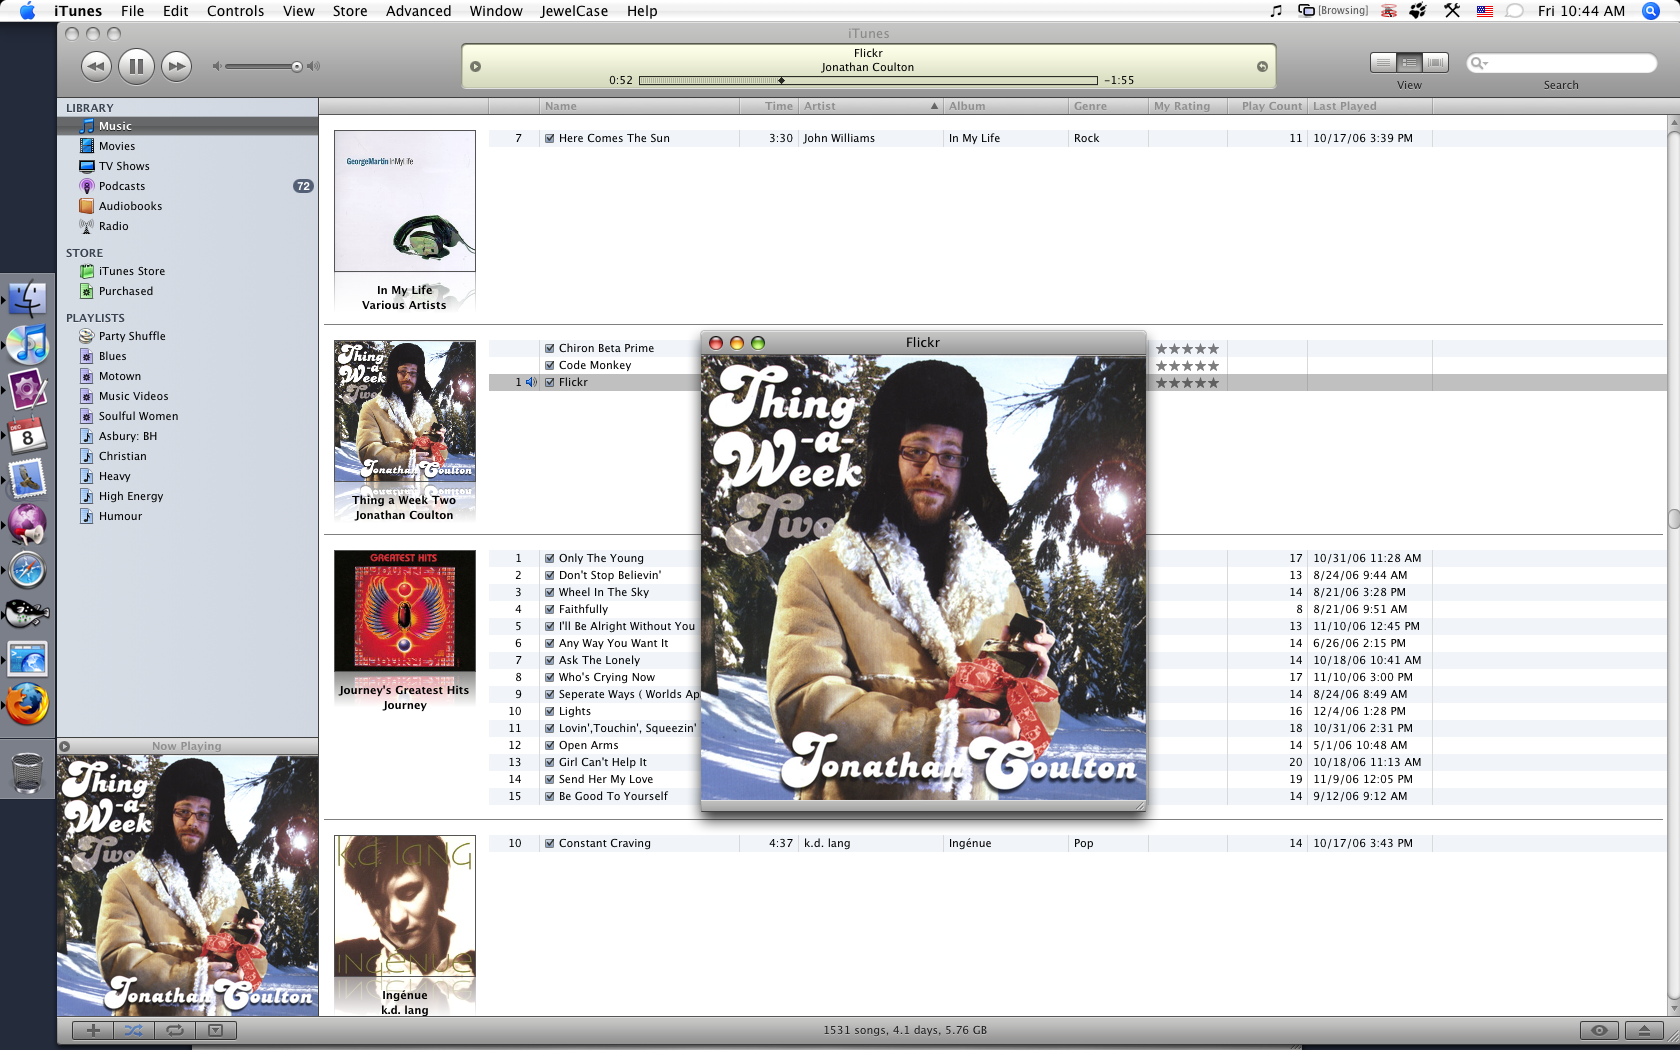Viewport: 1680px width, 1050px height.
Task: Open Spotlight search in menu bar
Action: click(1651, 11)
